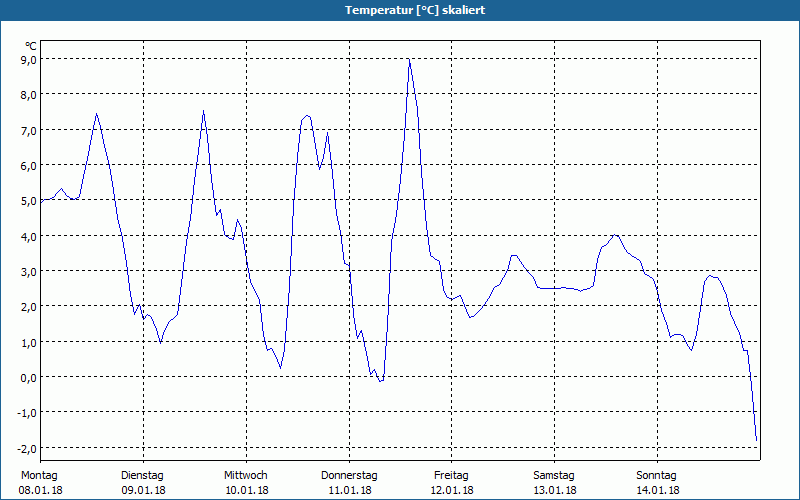Screen dimensions: 800x500
Task: Click the 4,0 axis value
Action: click(29, 236)
